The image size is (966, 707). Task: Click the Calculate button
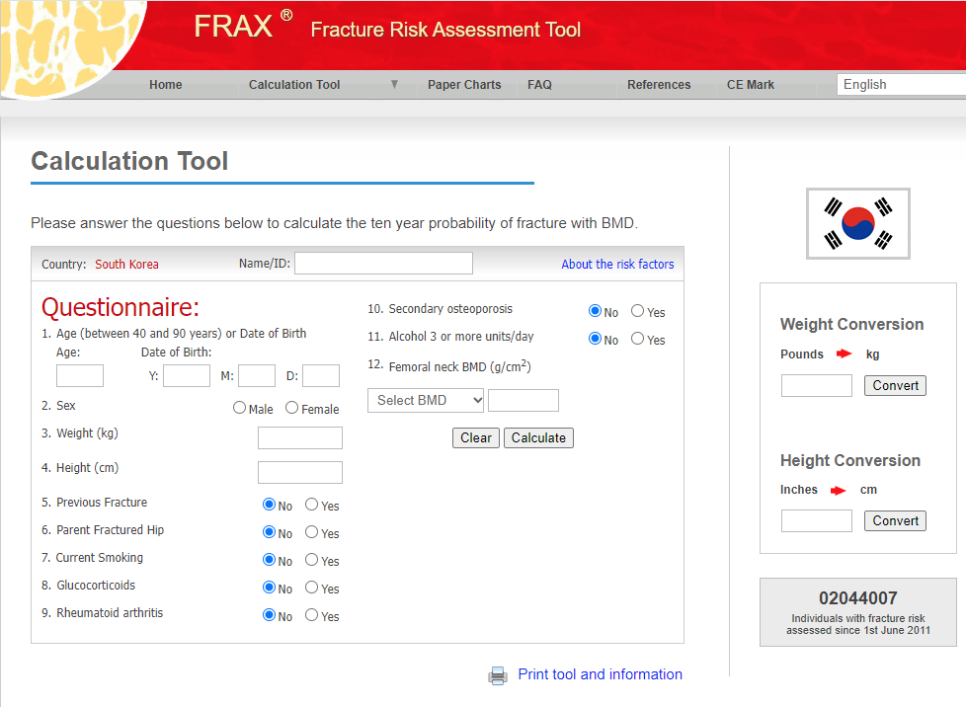coord(538,438)
